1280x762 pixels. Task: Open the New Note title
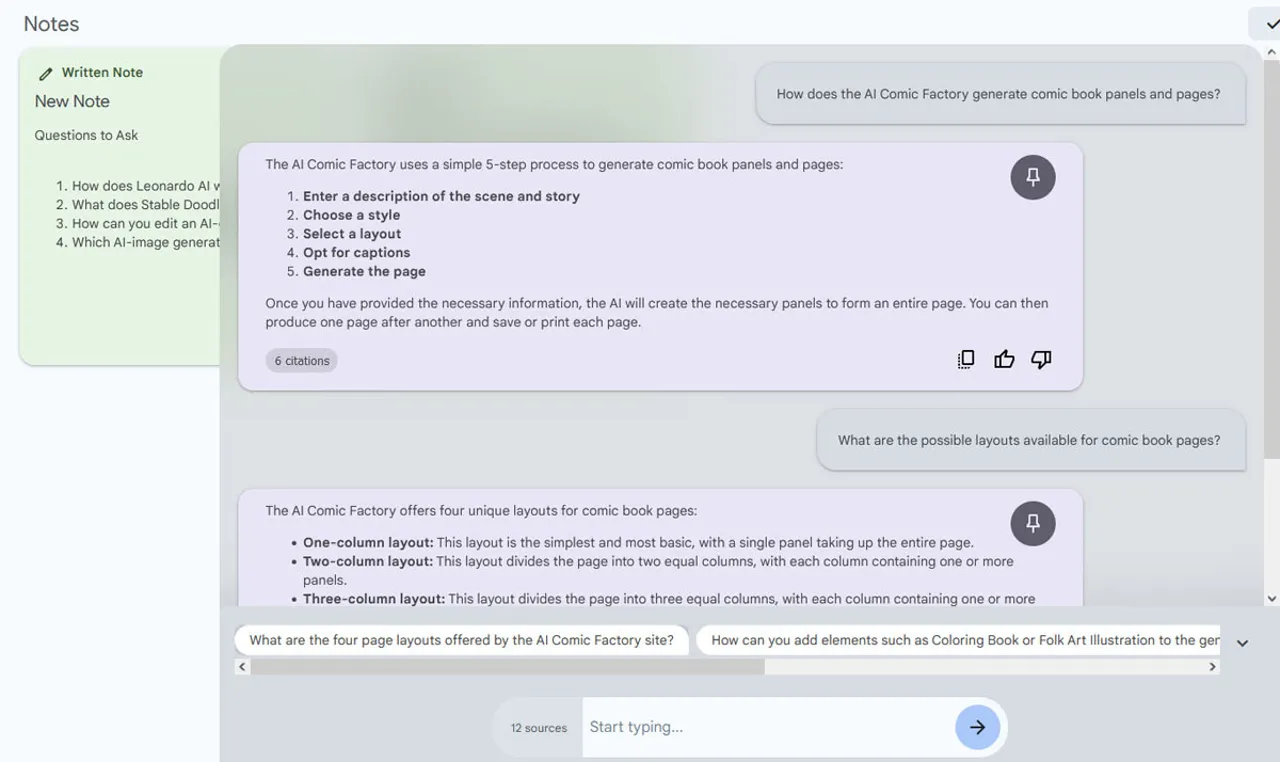click(72, 101)
